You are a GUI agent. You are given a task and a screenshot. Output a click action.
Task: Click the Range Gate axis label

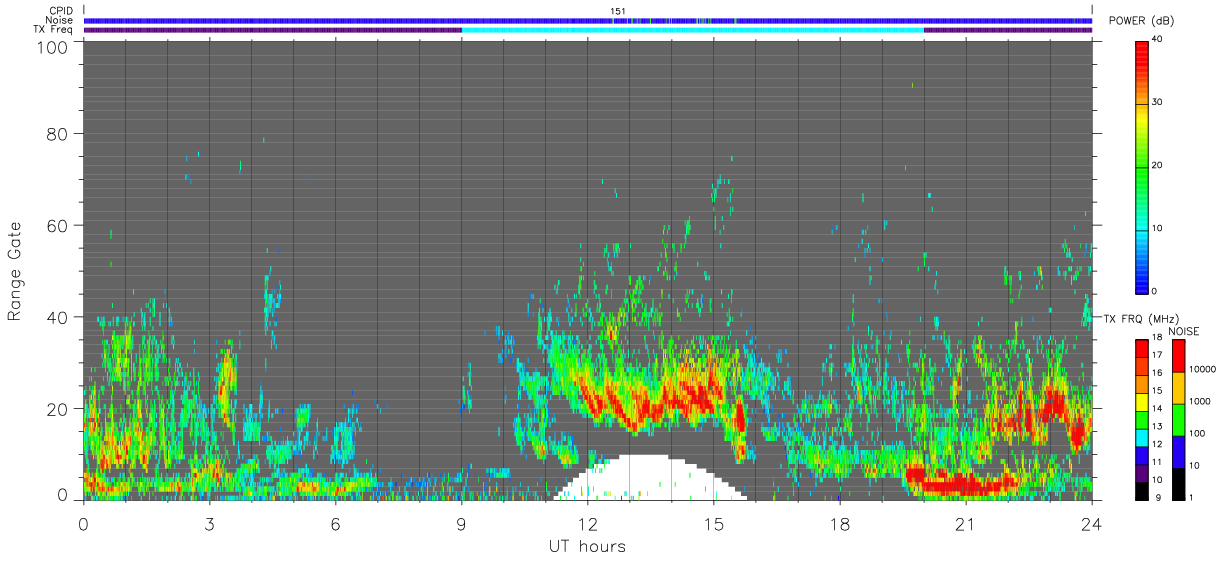coord(16,271)
